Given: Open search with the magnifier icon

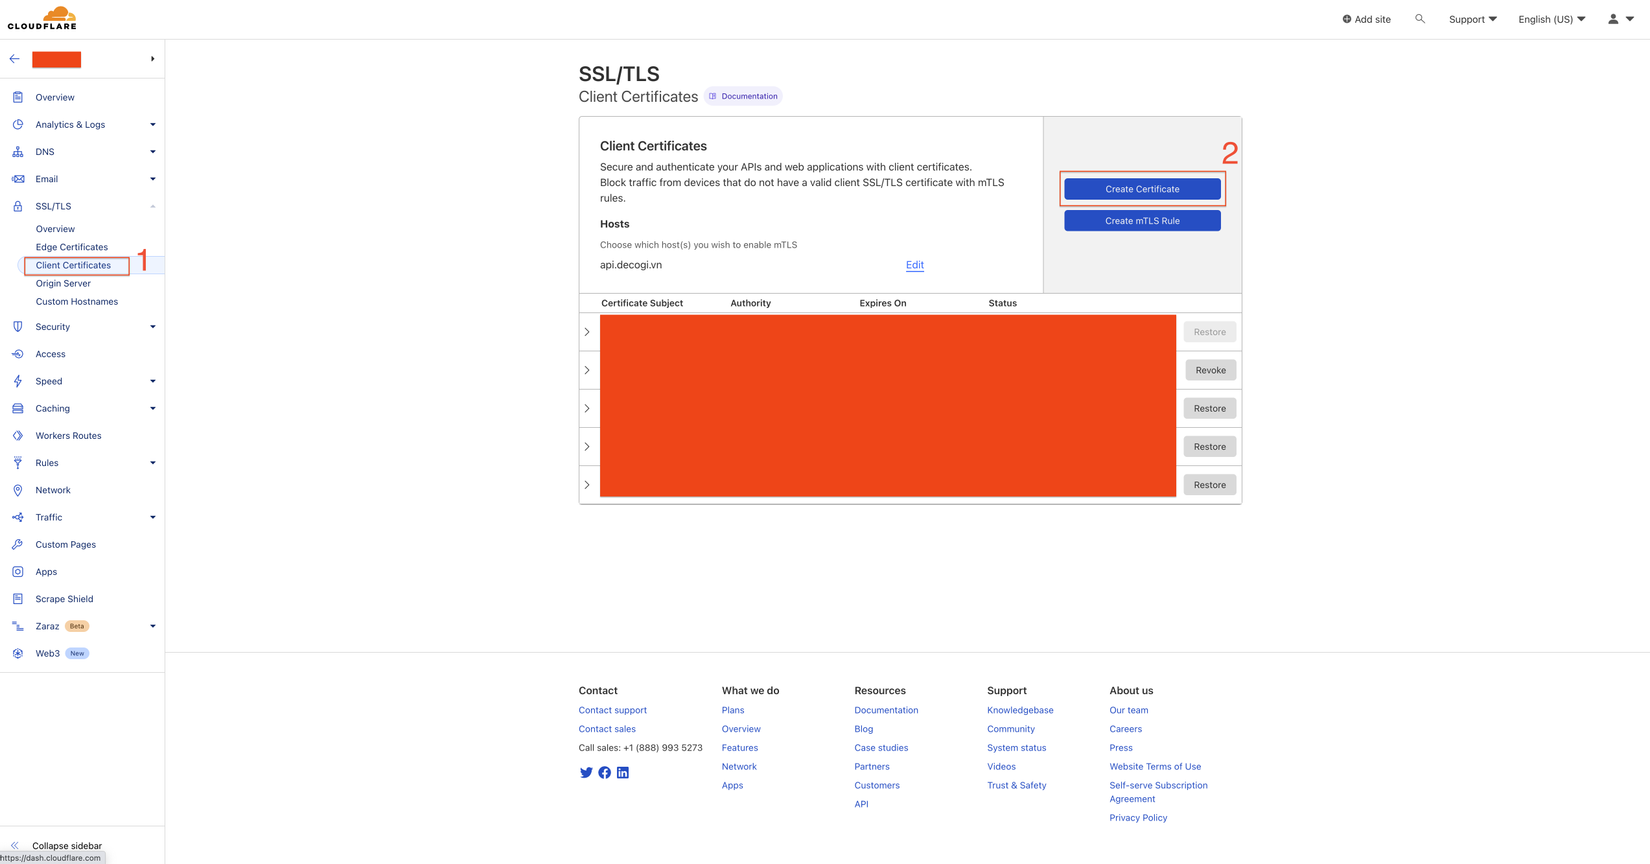Looking at the screenshot, I should point(1420,19).
